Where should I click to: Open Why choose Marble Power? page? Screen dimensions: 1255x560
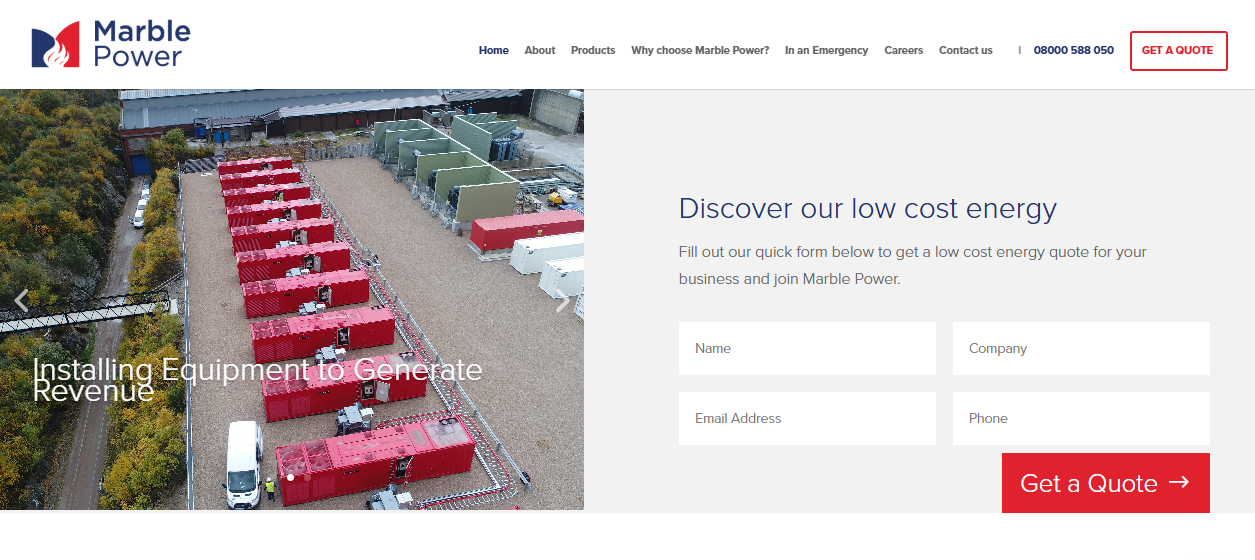click(700, 50)
